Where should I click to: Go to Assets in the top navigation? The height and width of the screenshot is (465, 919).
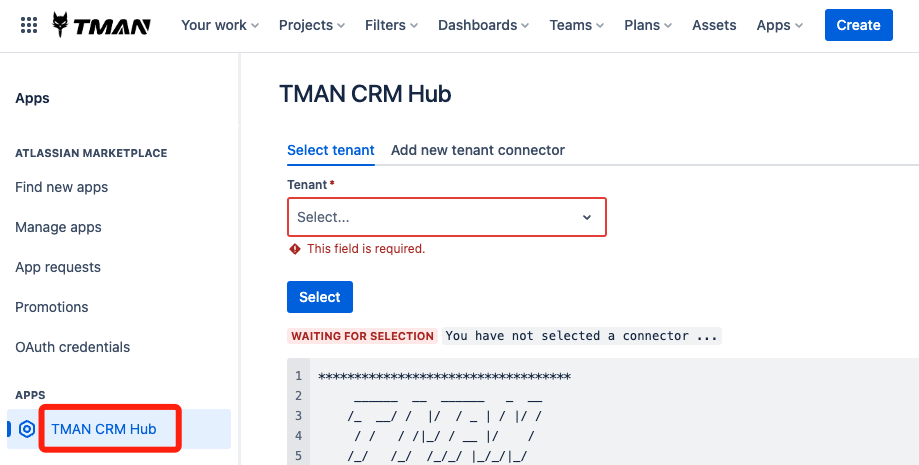[x=714, y=25]
